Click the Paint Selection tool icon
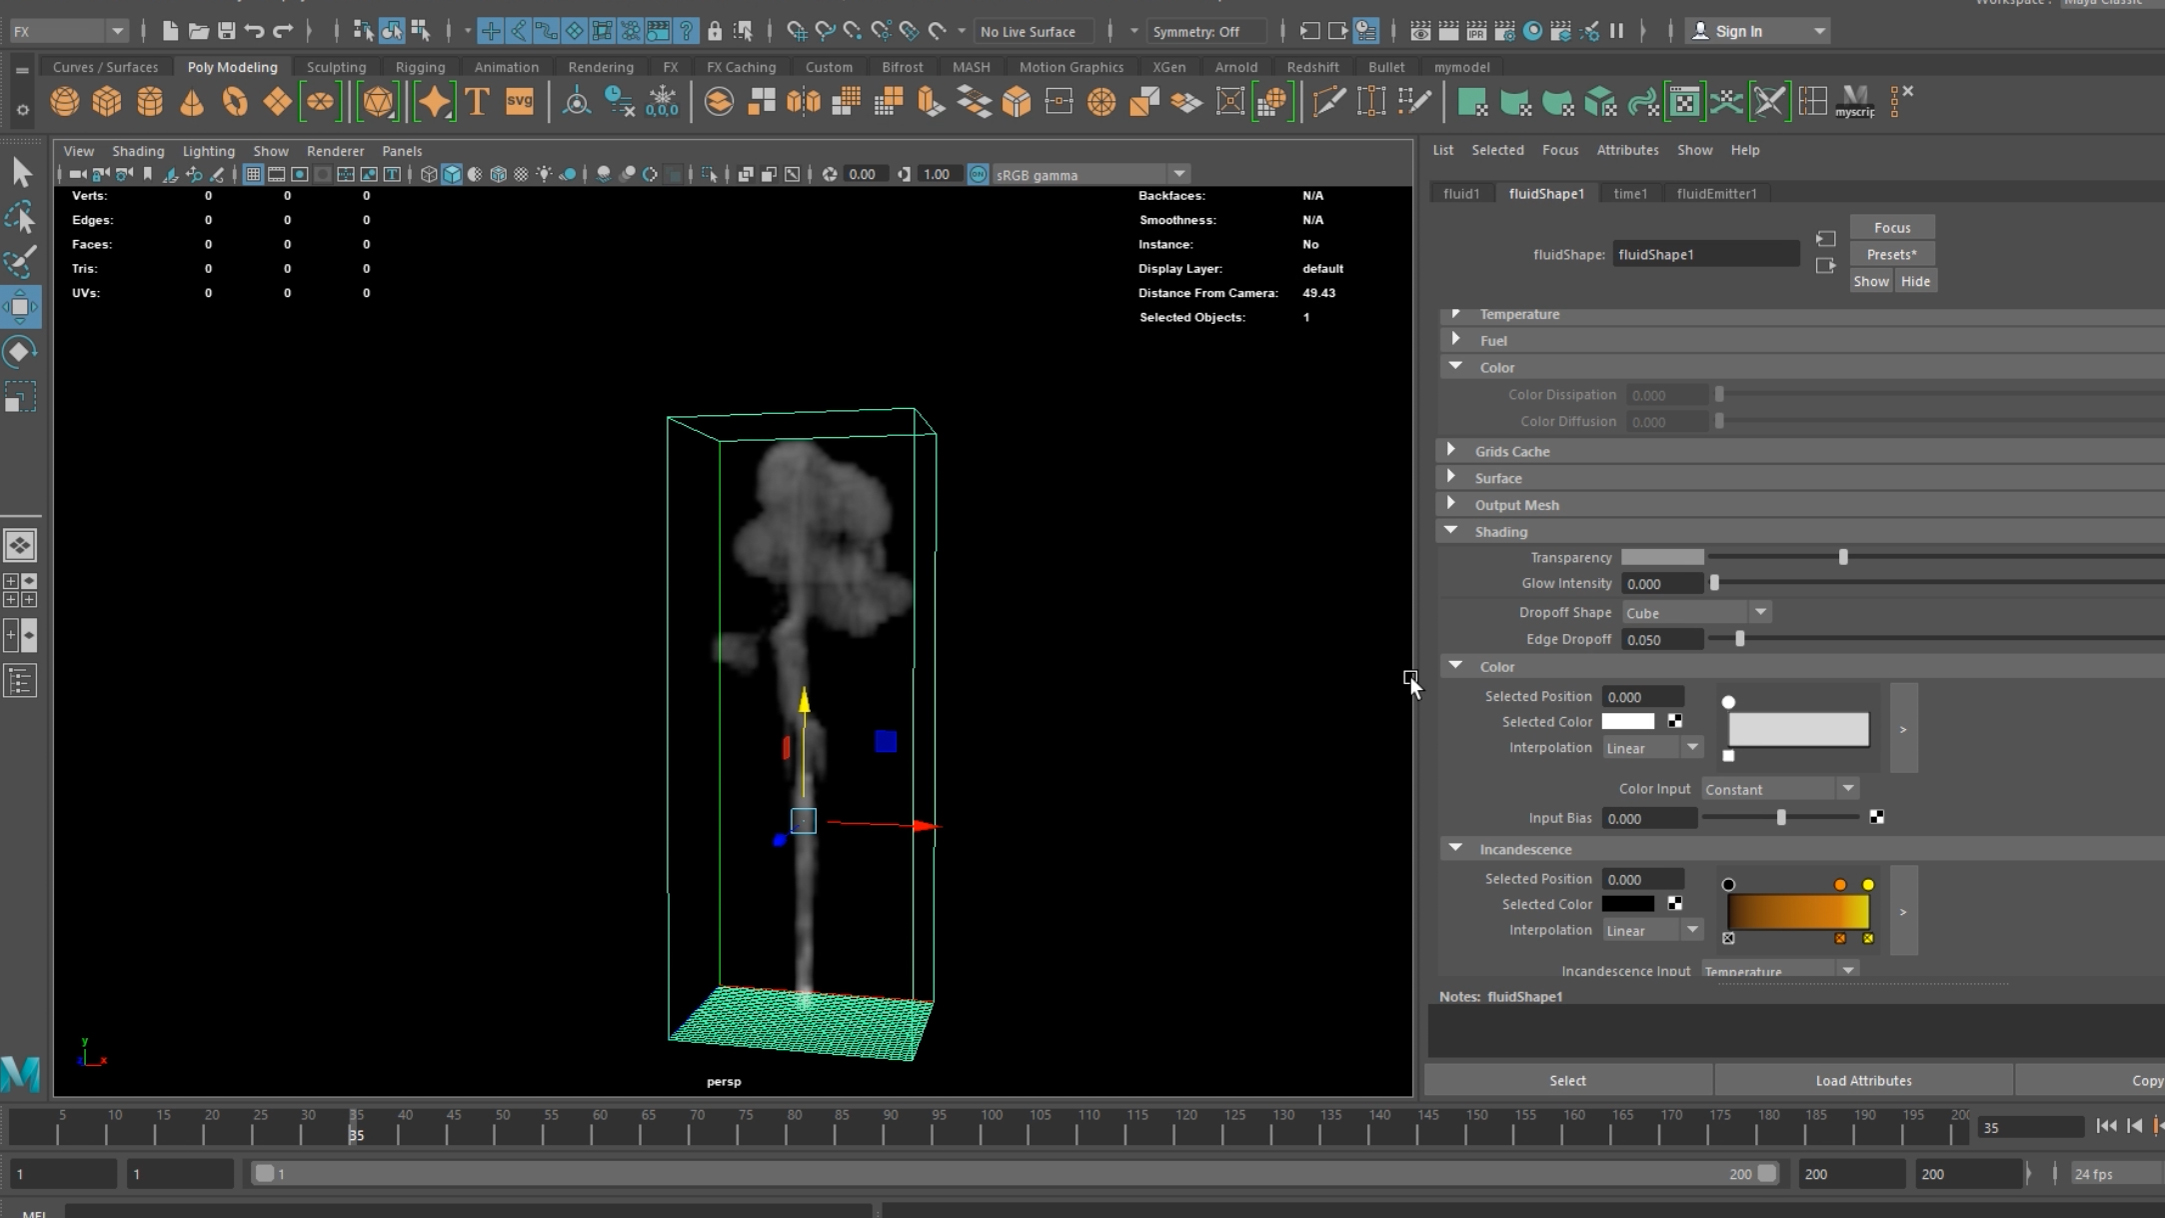This screenshot has width=2165, height=1218. pyautogui.click(x=20, y=262)
